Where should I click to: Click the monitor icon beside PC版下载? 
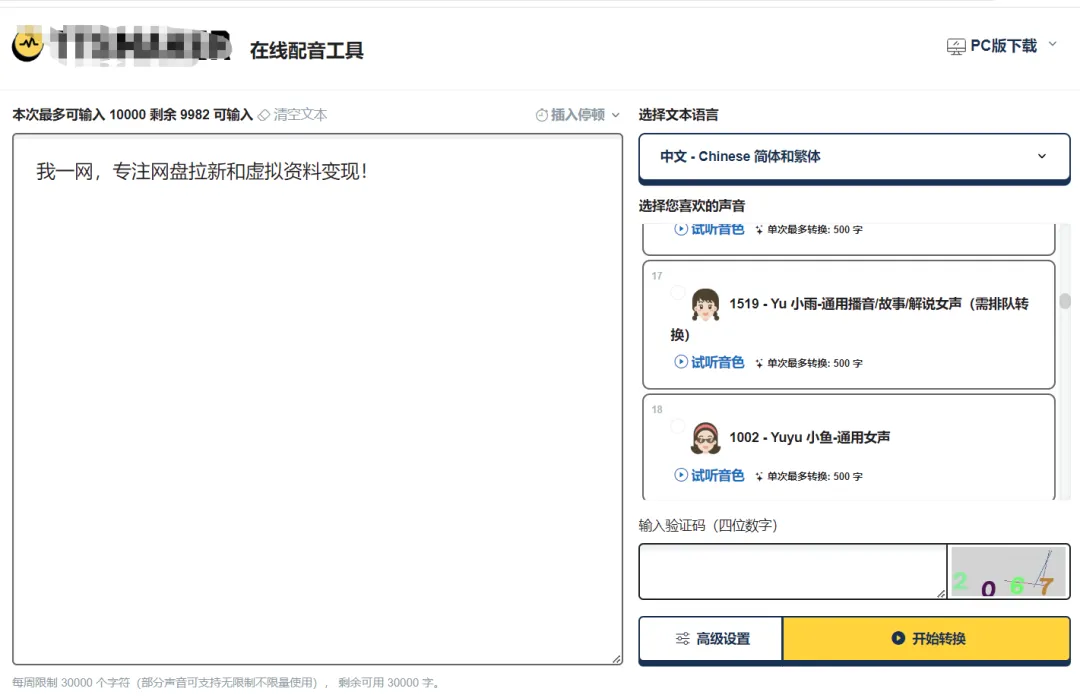[955, 44]
